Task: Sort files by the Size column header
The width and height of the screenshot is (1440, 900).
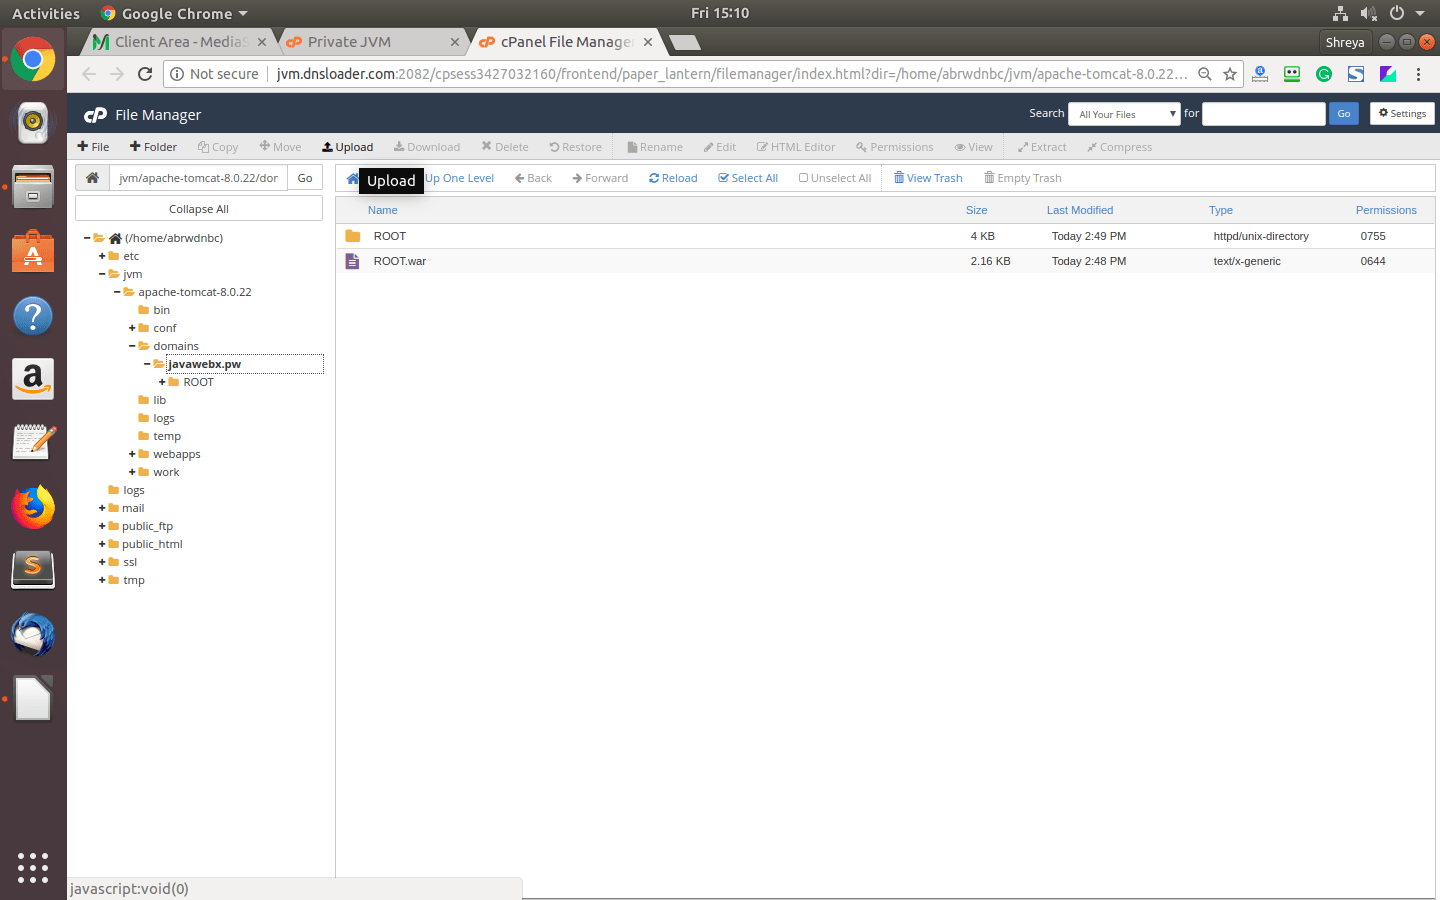Action: point(976,210)
